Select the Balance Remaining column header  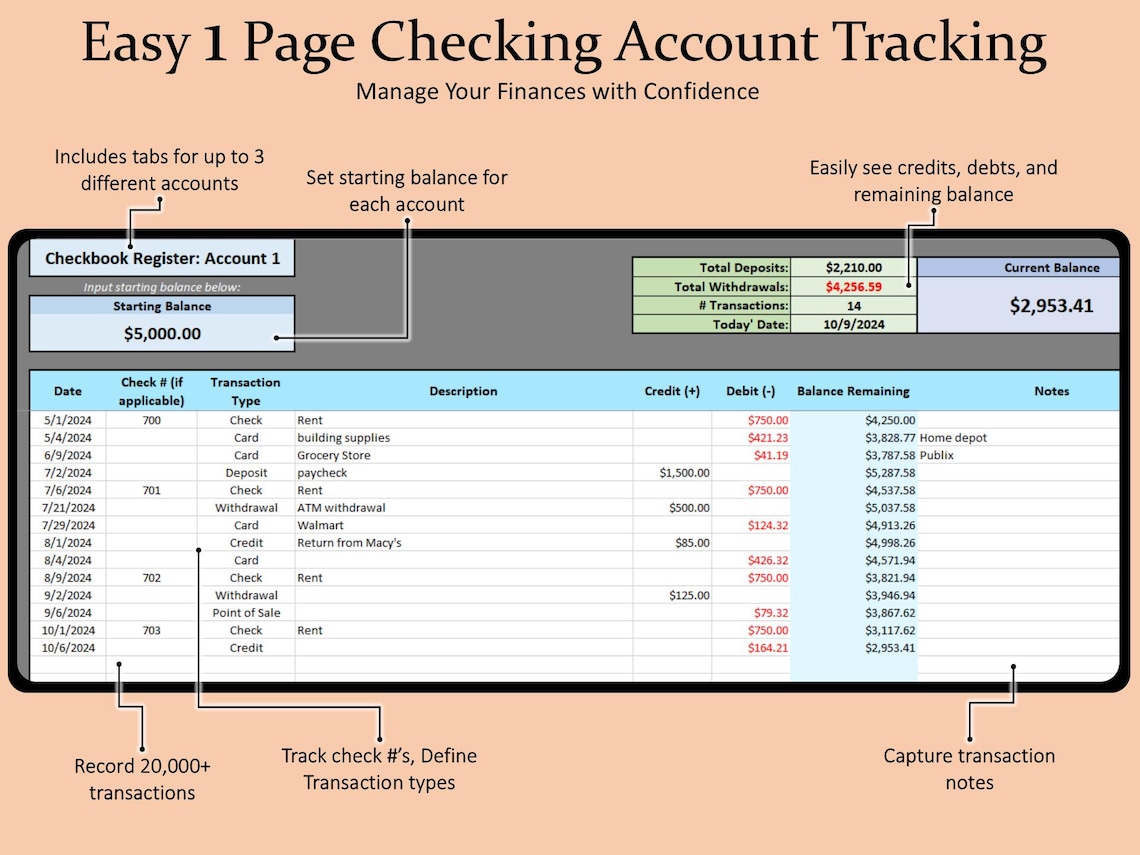coord(853,391)
